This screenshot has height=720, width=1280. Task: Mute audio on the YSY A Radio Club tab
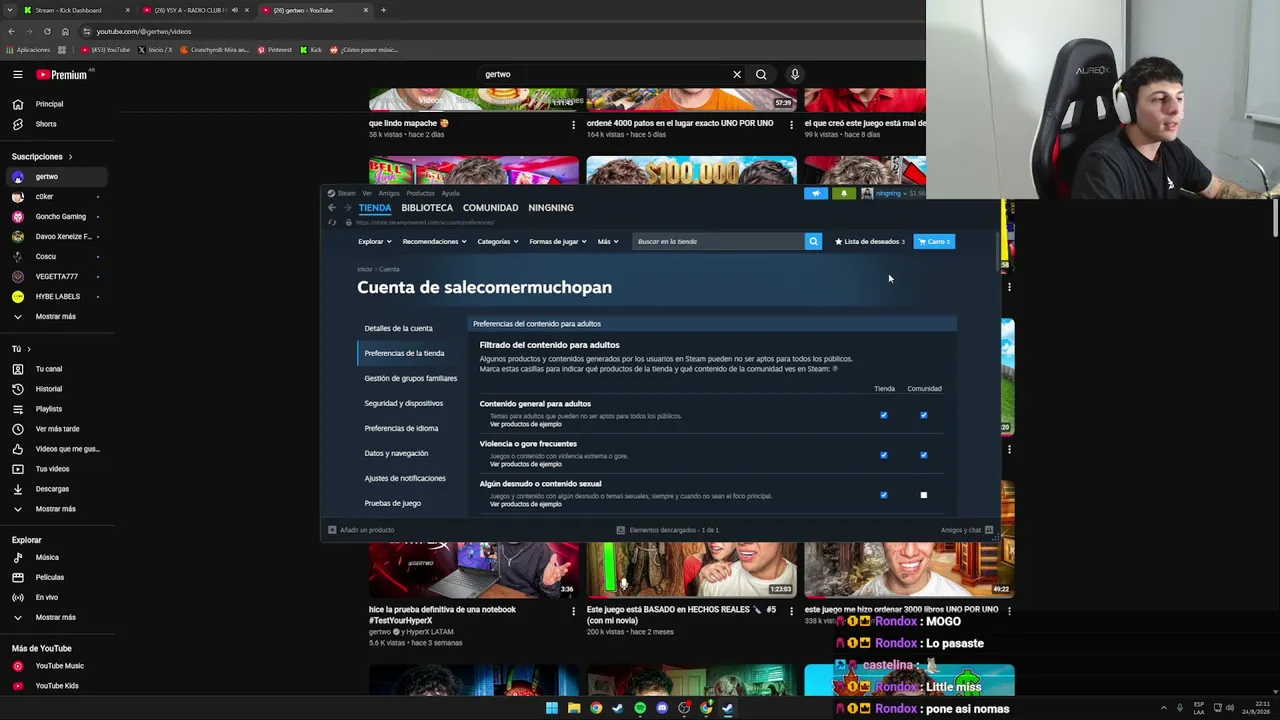point(235,10)
